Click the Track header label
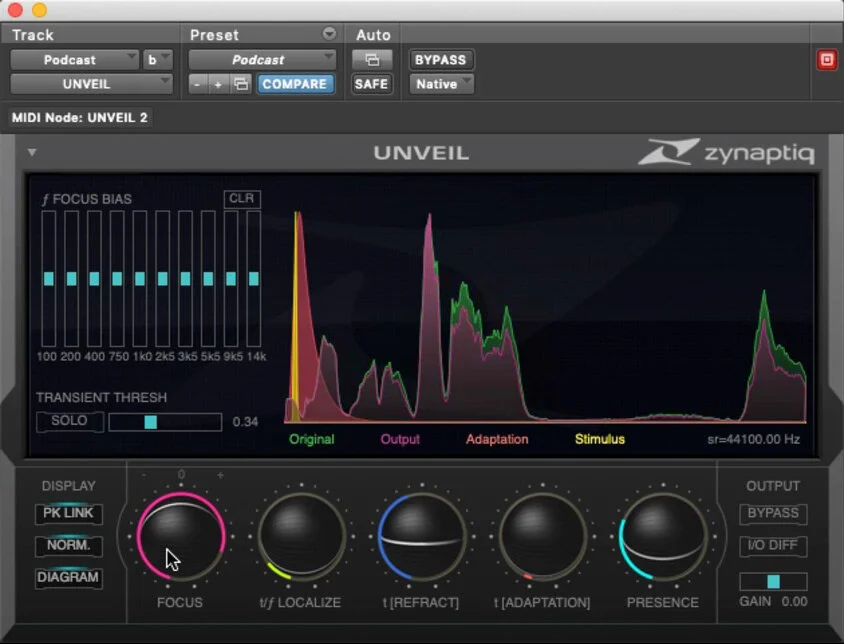Image resolution: width=844 pixels, height=644 pixels. [x=33, y=35]
